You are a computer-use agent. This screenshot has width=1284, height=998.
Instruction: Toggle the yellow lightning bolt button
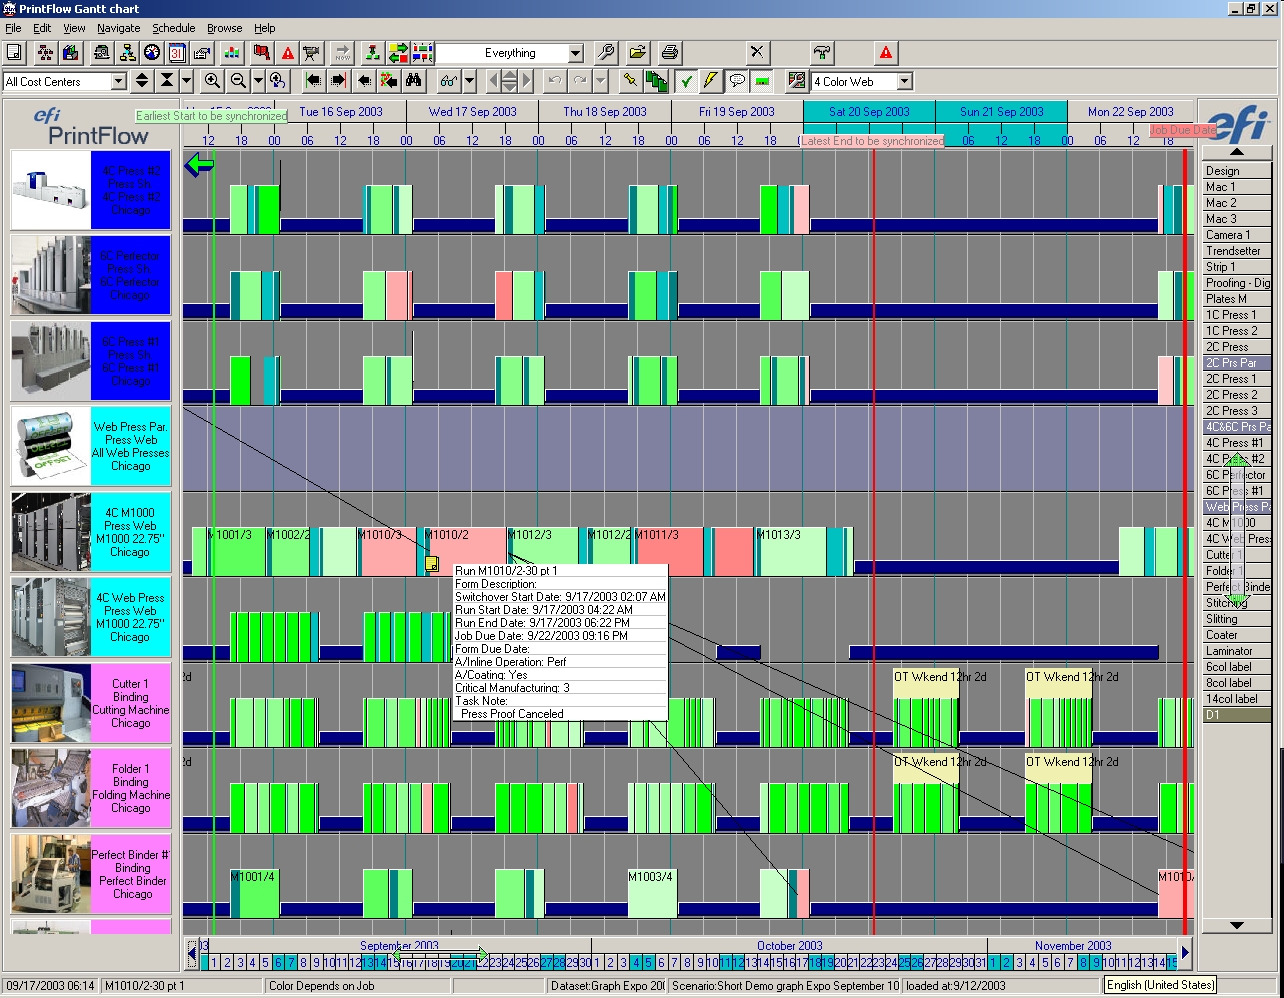pyautogui.click(x=711, y=81)
